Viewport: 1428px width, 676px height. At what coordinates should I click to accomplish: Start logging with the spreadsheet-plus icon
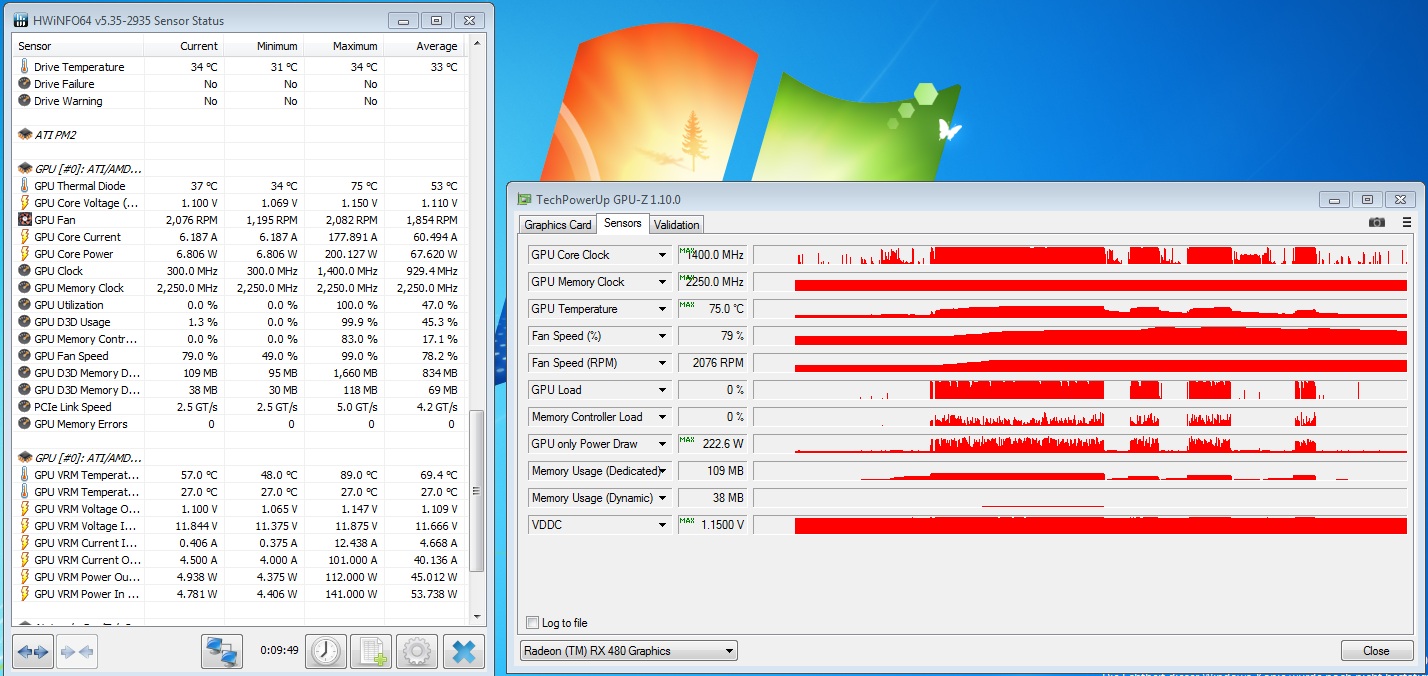[371, 652]
